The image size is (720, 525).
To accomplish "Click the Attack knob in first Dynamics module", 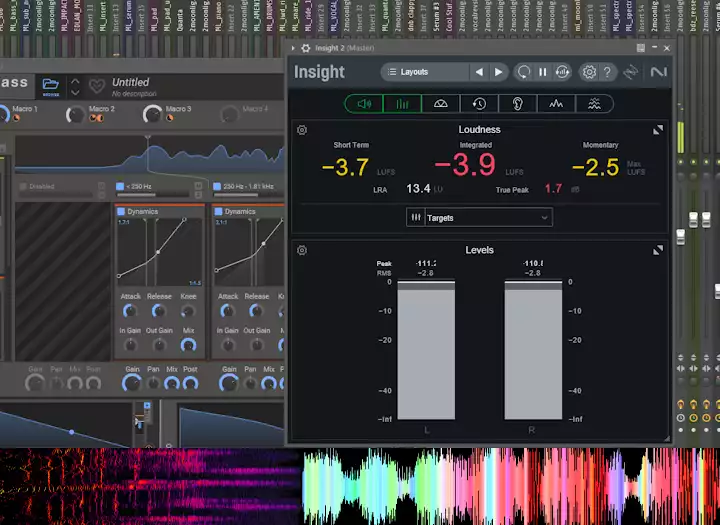I will [x=130, y=311].
